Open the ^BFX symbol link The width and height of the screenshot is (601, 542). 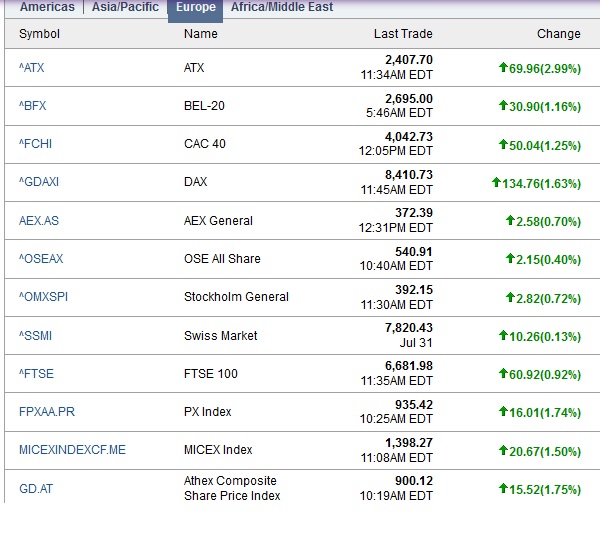click(33, 106)
